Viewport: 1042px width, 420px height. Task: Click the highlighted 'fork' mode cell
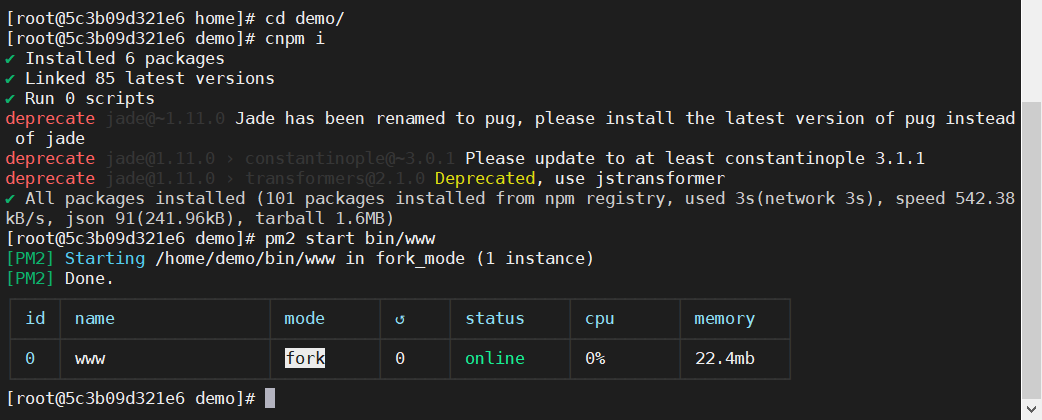coord(305,358)
